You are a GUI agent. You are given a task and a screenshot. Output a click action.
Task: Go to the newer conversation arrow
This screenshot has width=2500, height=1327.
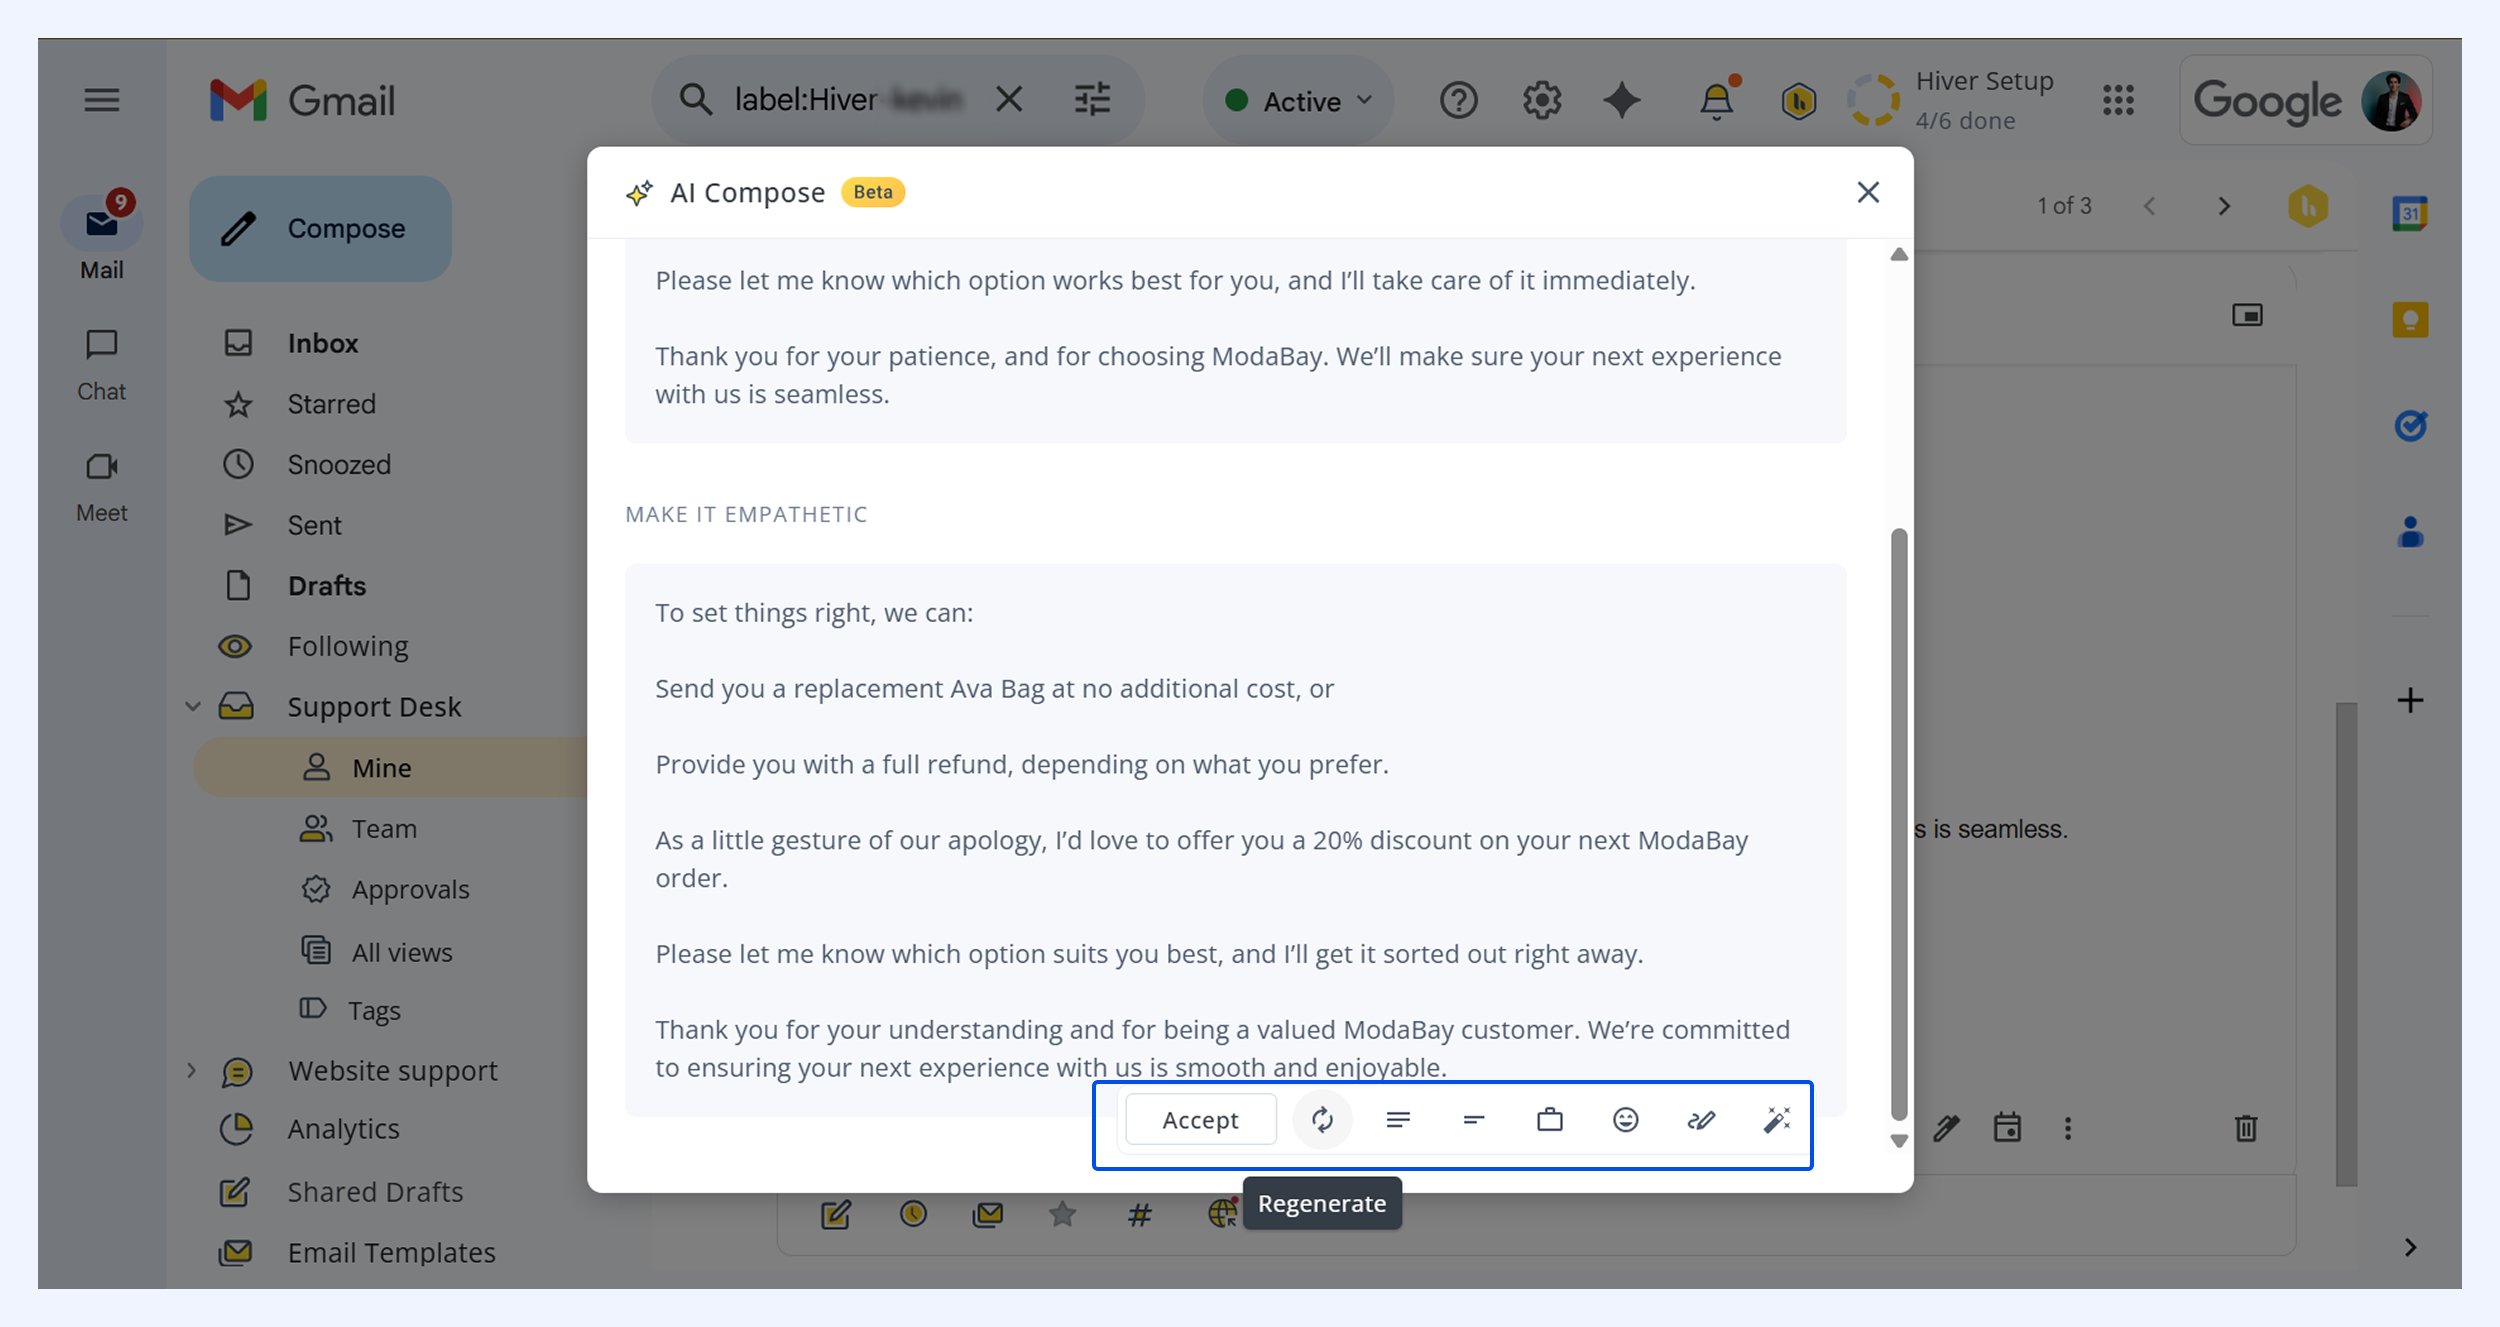tap(2150, 206)
